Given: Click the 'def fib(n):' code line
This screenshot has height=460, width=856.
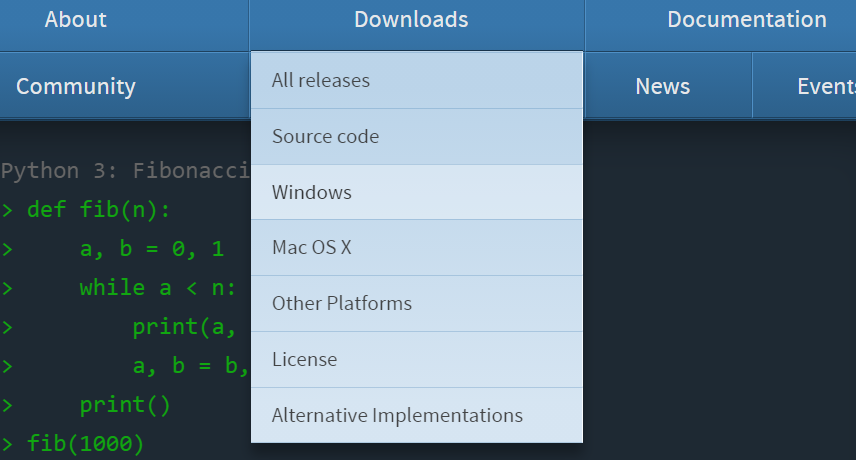Looking at the screenshot, I should click(x=98, y=210).
